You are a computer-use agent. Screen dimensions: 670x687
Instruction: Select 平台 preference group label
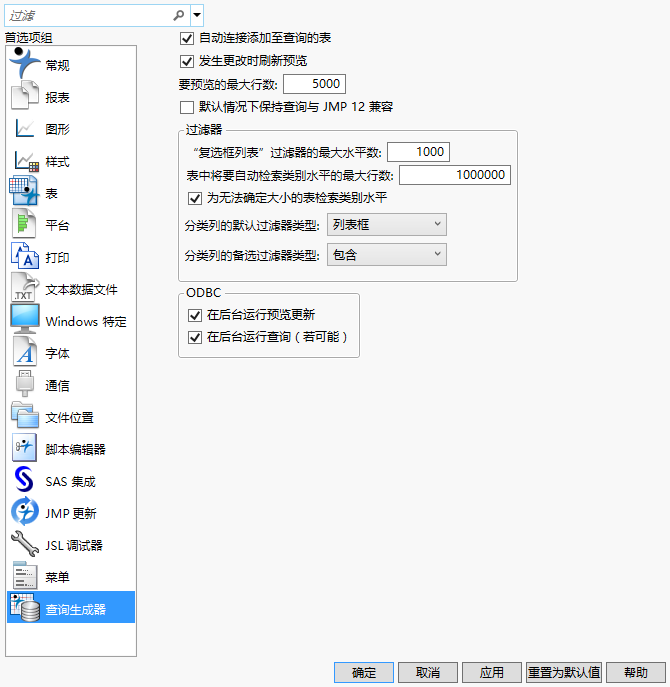[x=57, y=225]
